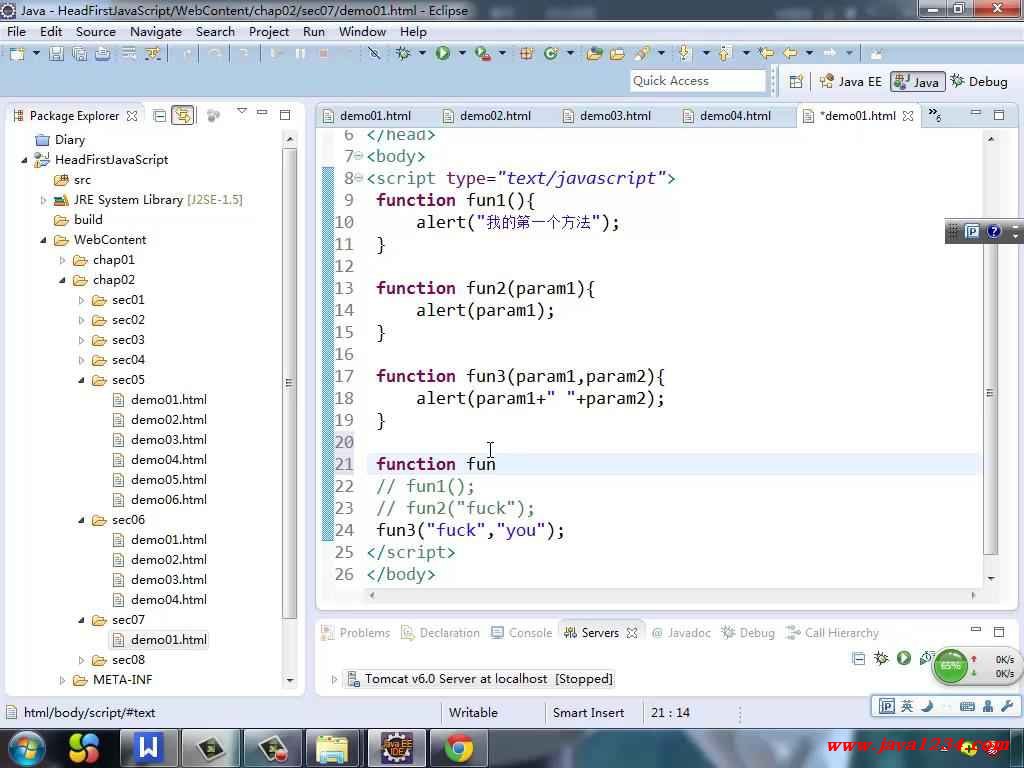Click the New Java Package icon

coord(526,54)
